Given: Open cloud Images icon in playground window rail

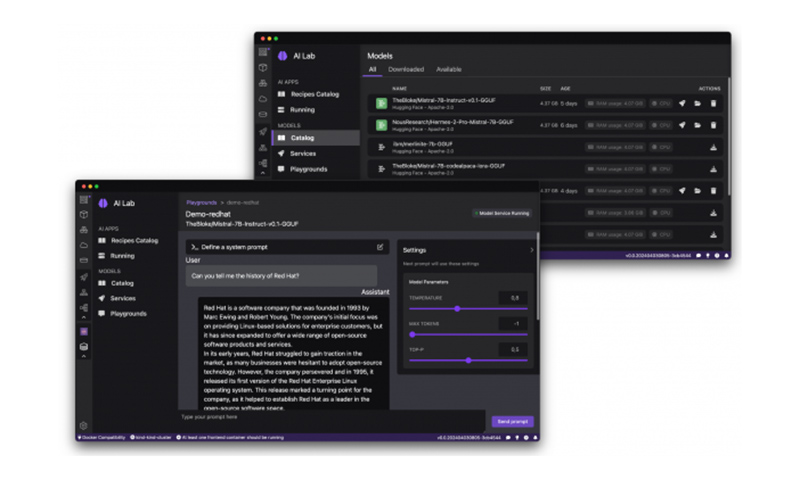Looking at the screenshot, I should 84,245.
